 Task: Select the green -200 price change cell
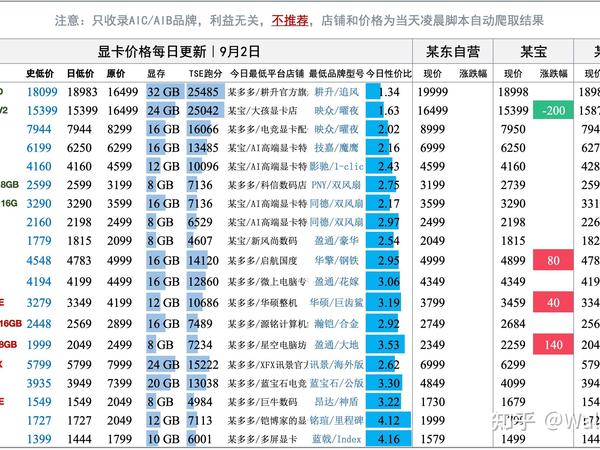coord(553,111)
